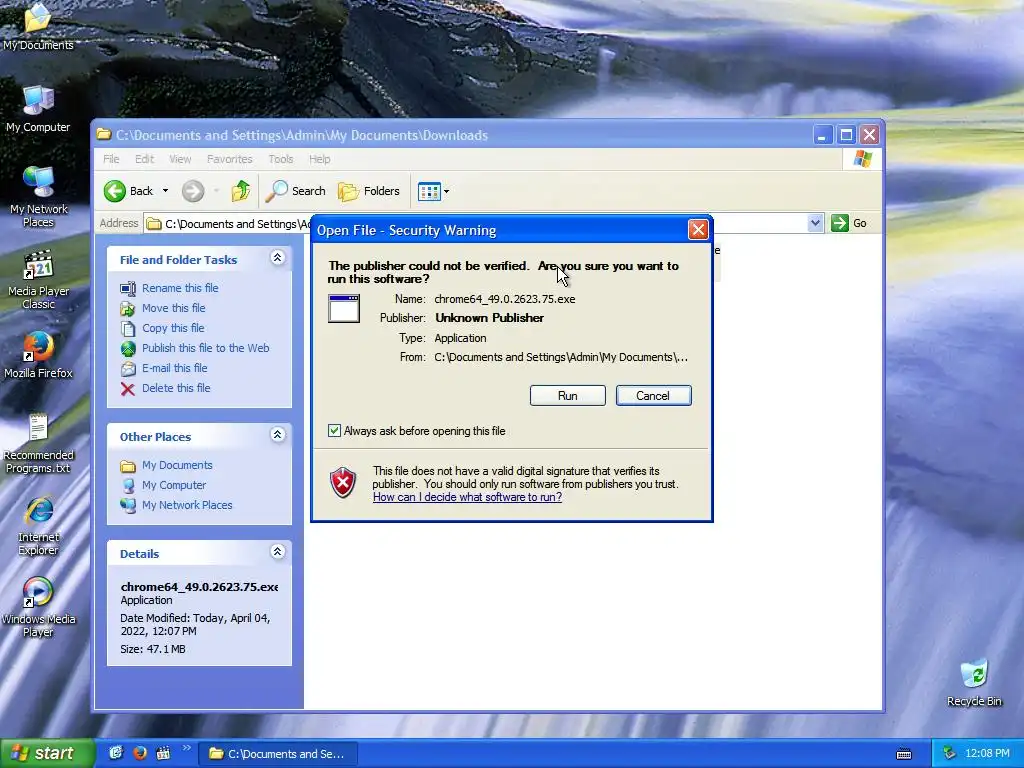Click the Run button in security warning
1024x768 pixels.
[568, 396]
